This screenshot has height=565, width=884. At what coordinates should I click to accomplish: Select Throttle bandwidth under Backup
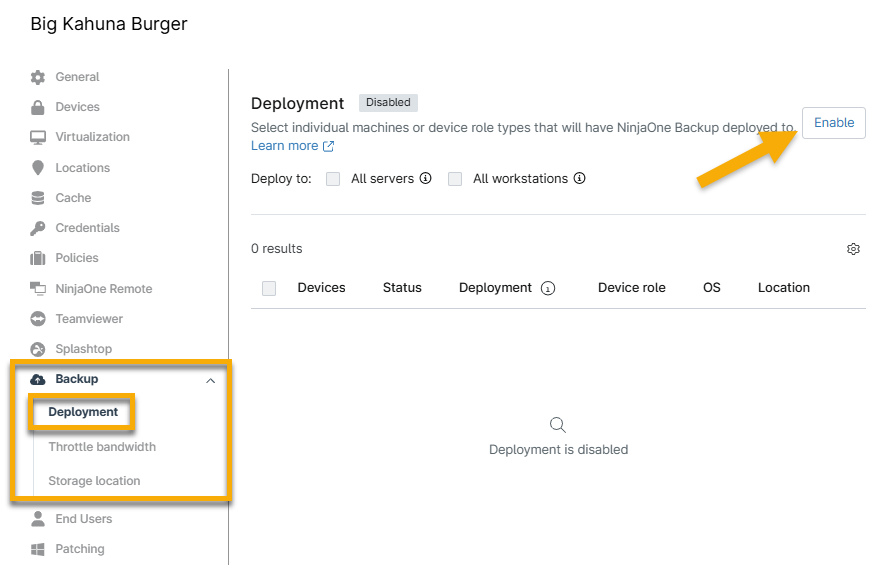pos(102,447)
